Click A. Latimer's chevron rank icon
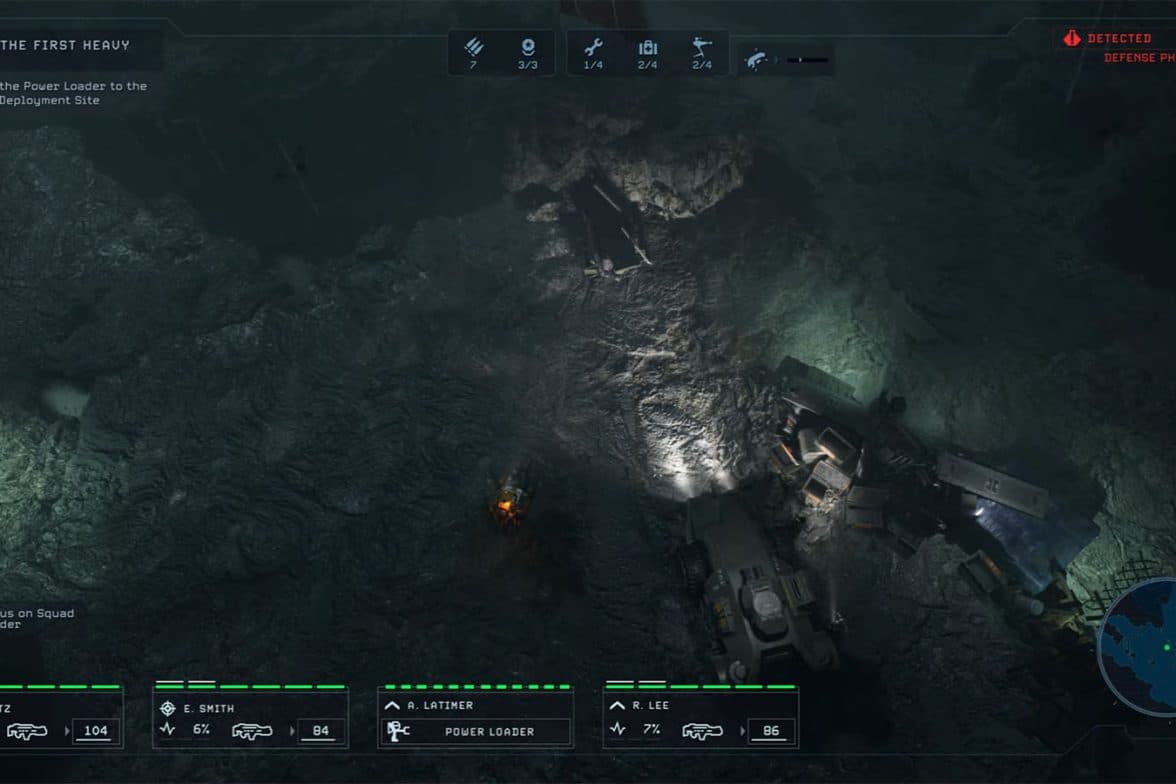The image size is (1176, 784). click(392, 705)
